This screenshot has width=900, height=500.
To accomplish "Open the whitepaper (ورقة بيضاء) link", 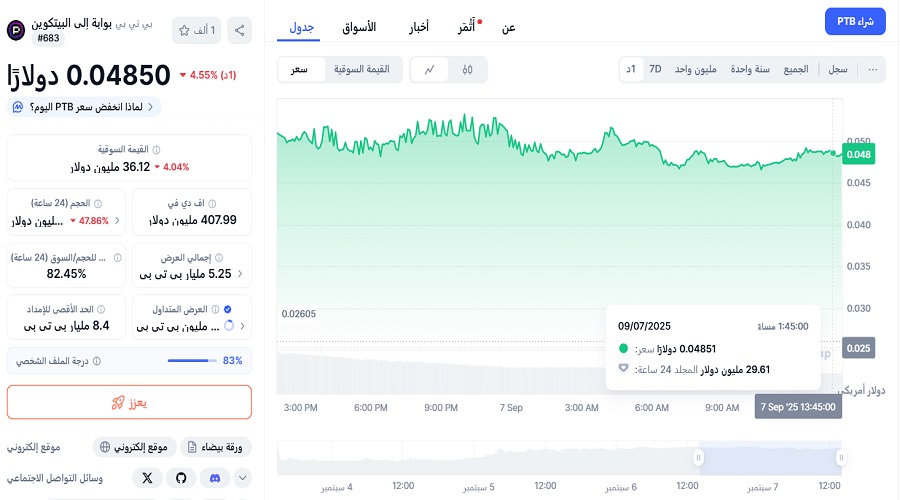I will tap(215, 447).
